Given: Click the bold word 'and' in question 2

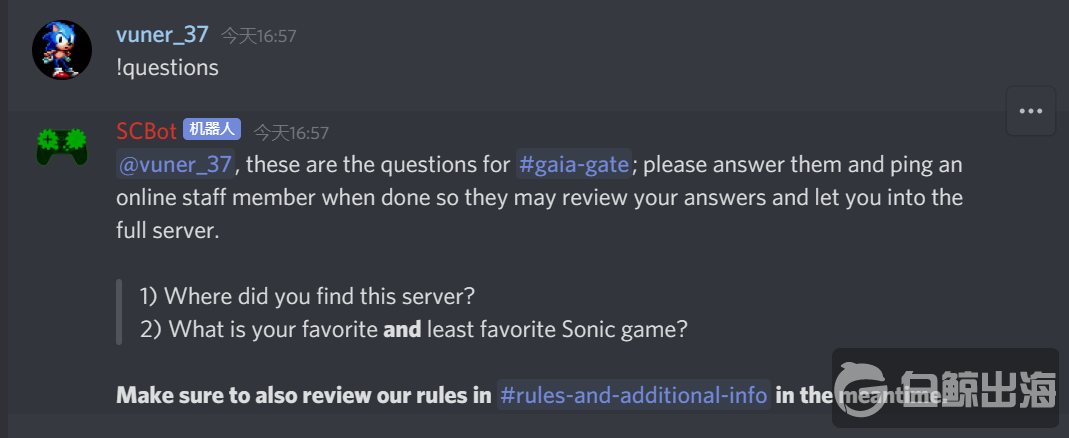Looking at the screenshot, I should 402,328.
